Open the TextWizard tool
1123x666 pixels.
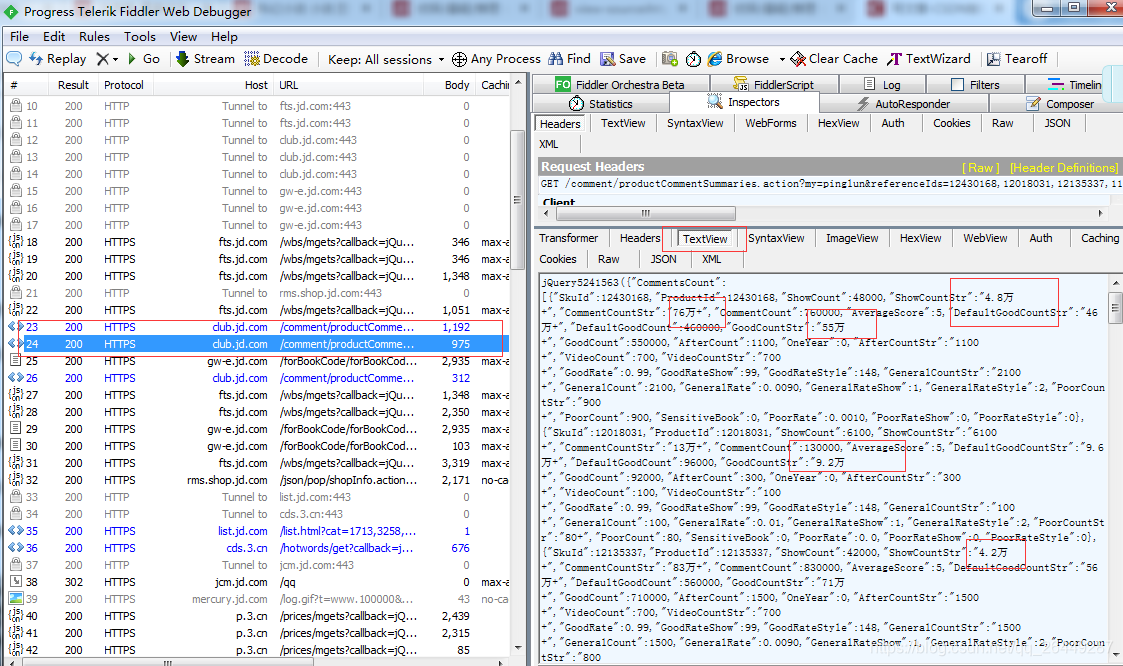(x=929, y=59)
